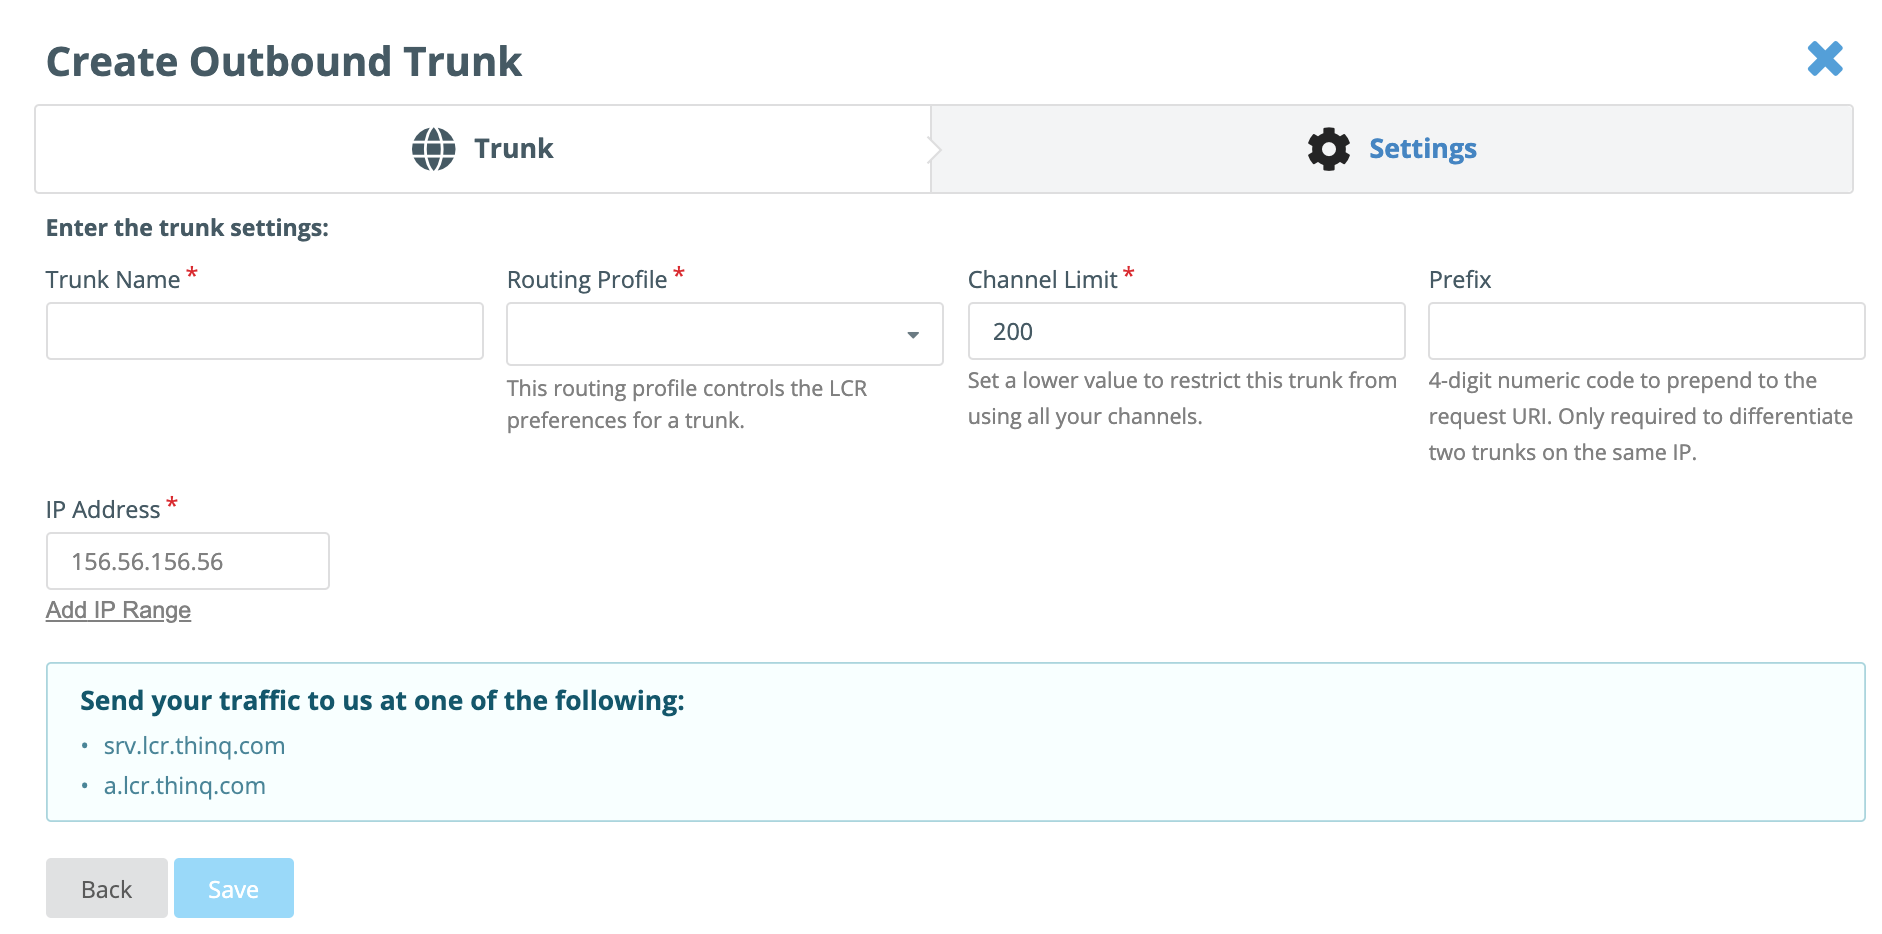Viewport: 1882px width, 934px height.
Task: Click the Add IP Range link
Action: click(x=118, y=610)
